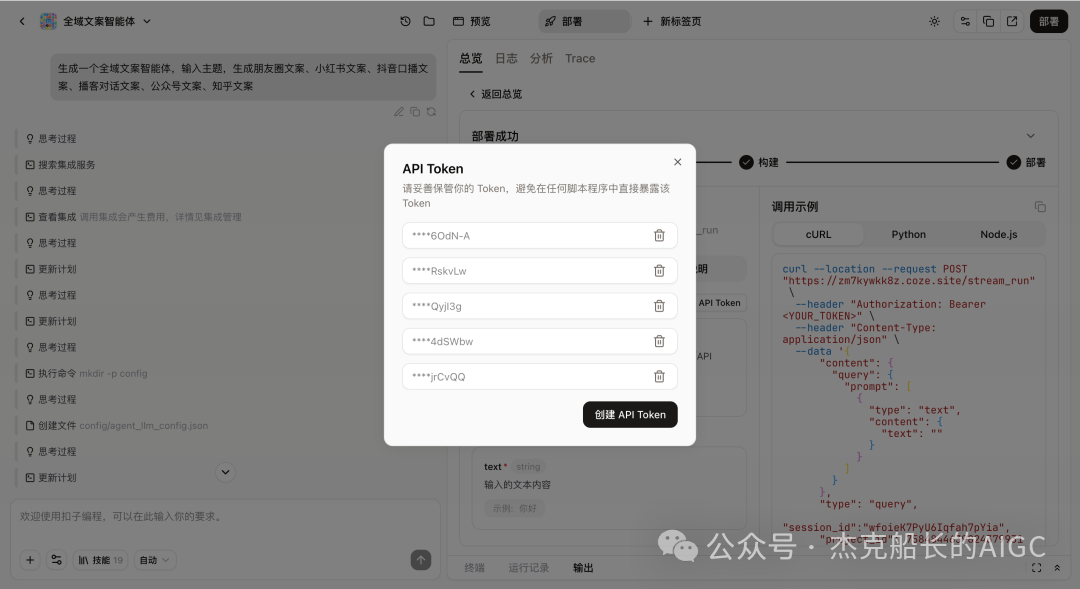
Task: Open 创建文件 config/agent_llm_config.json step
Action: 116,426
